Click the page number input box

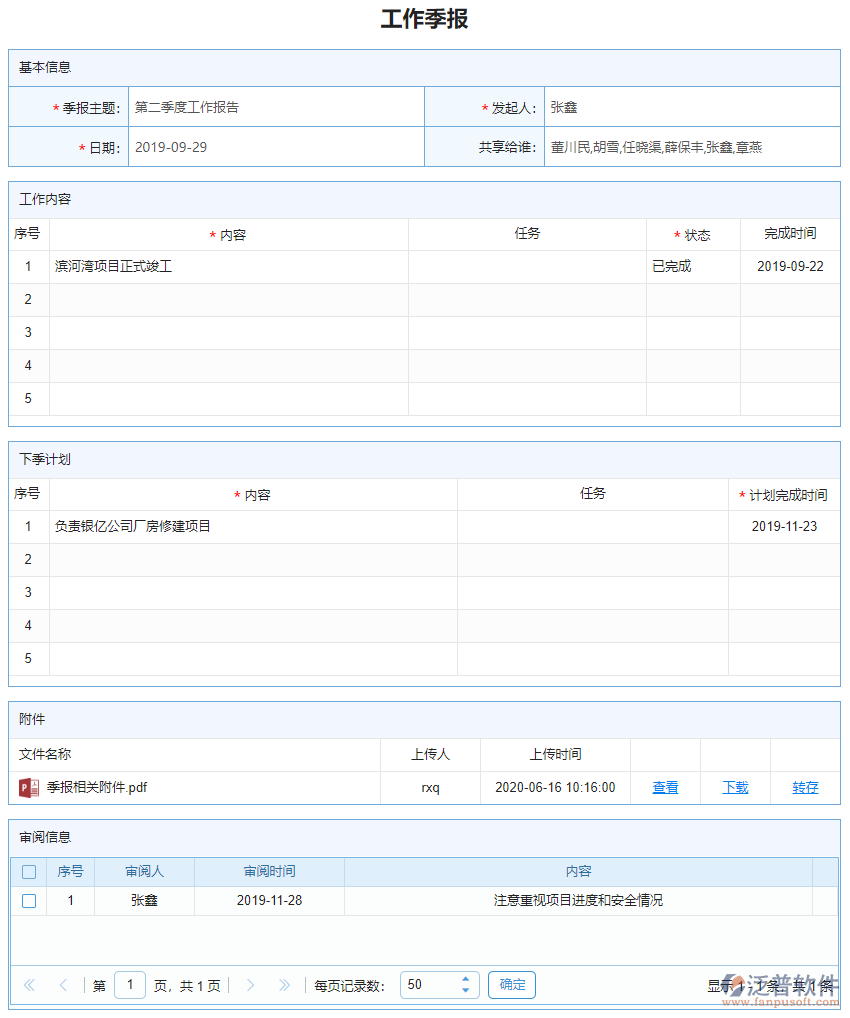click(x=130, y=985)
